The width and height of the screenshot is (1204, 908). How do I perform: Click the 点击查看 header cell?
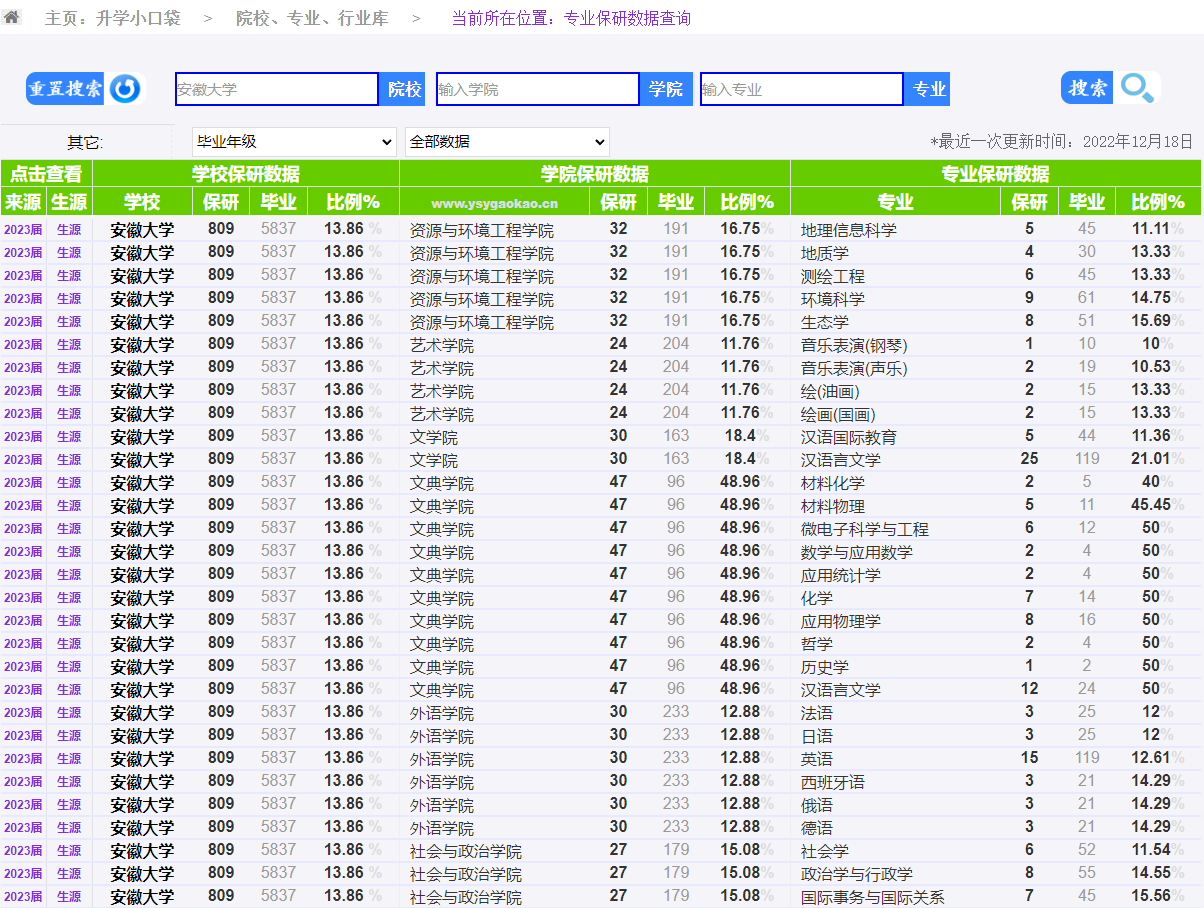(x=46, y=173)
